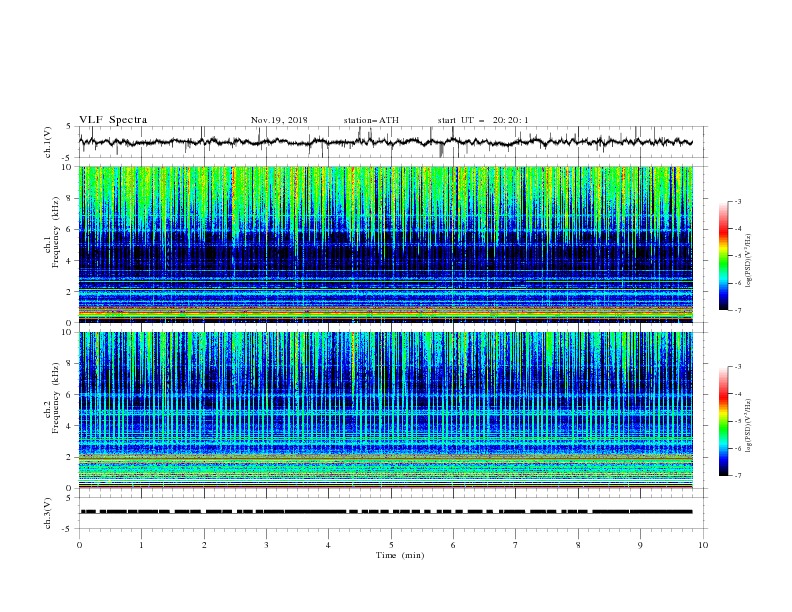Image resolution: width=792 pixels, height=612 pixels.
Task: Click time axis tick label "2"
Action: 204,545
